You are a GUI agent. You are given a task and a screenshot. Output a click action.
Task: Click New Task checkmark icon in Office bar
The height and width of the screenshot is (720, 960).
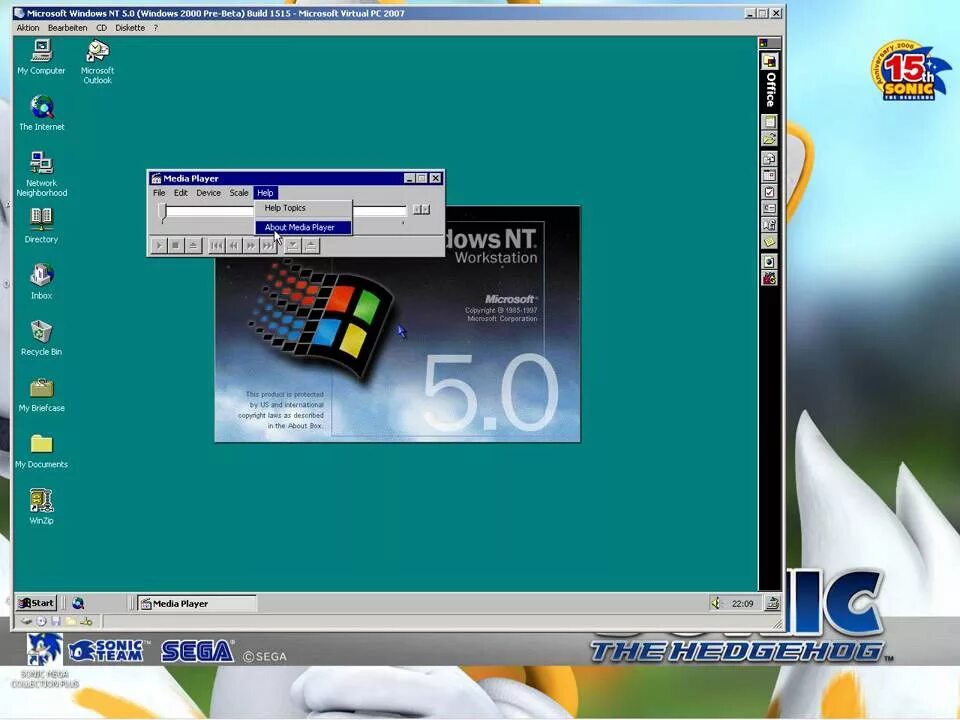770,192
